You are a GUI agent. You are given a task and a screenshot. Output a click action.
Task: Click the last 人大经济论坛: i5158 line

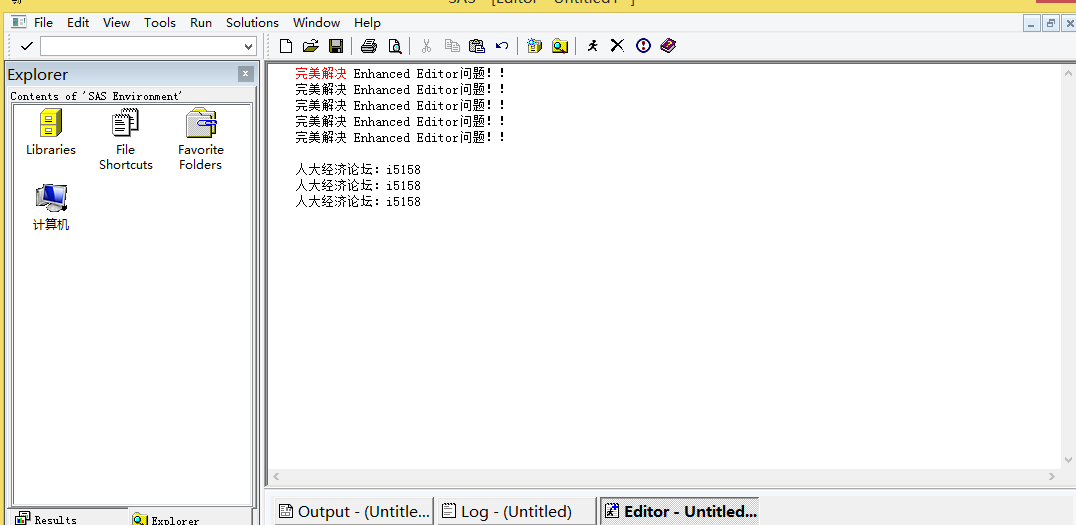coord(358,202)
